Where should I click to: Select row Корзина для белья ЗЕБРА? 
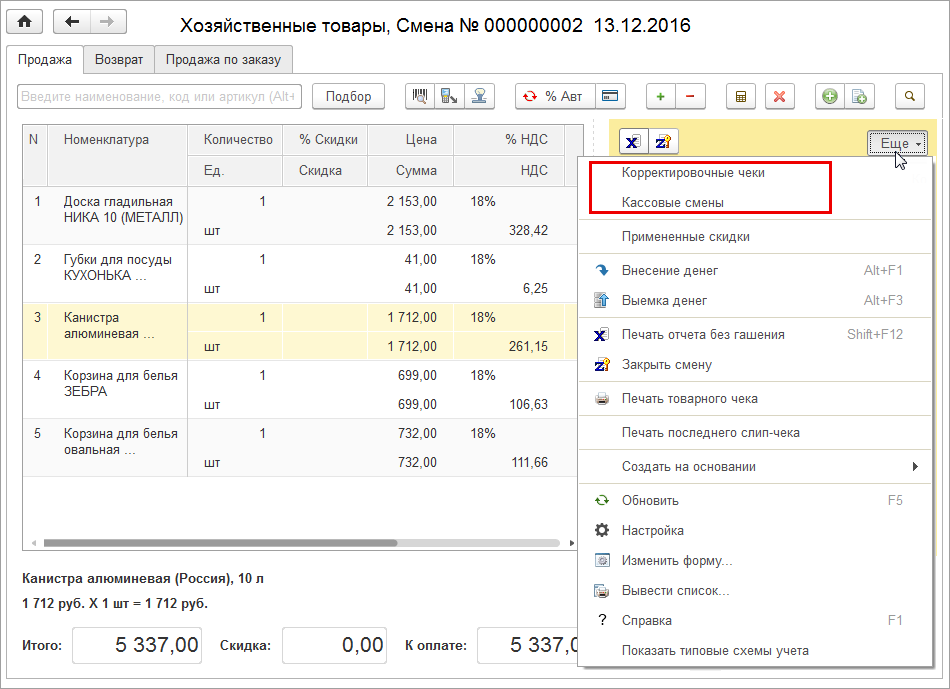(300, 390)
